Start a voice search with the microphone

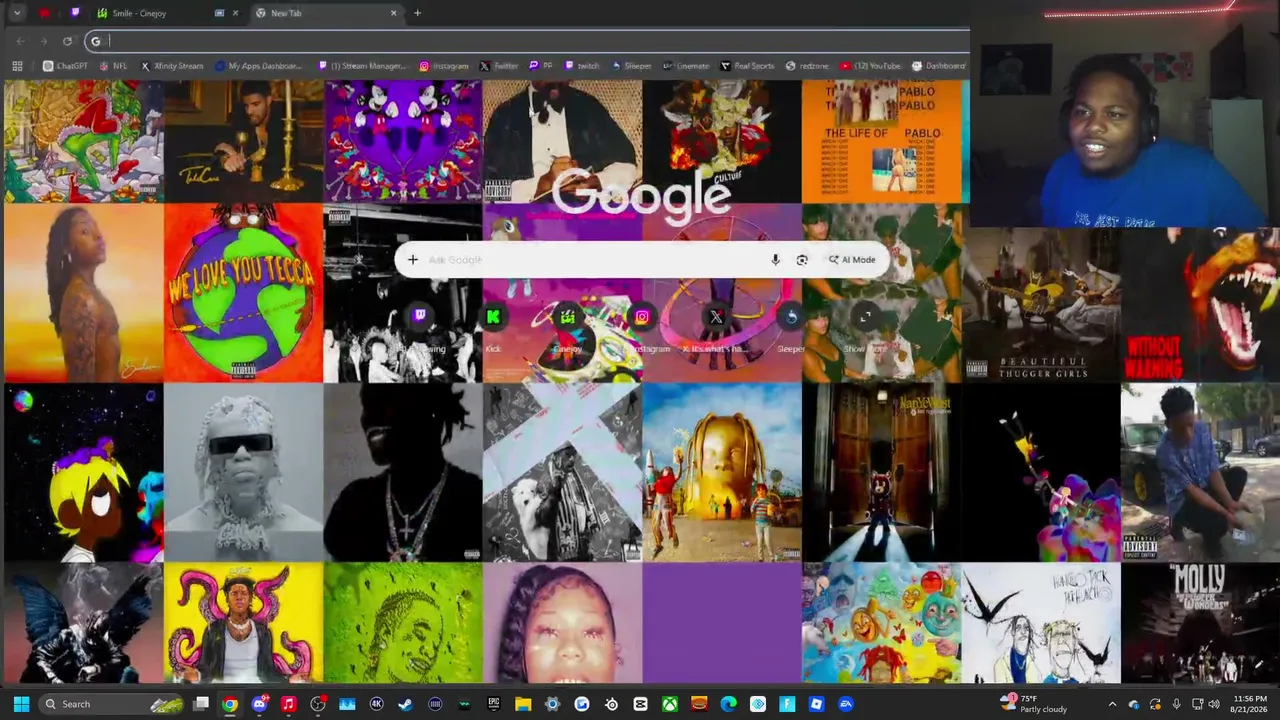(775, 260)
